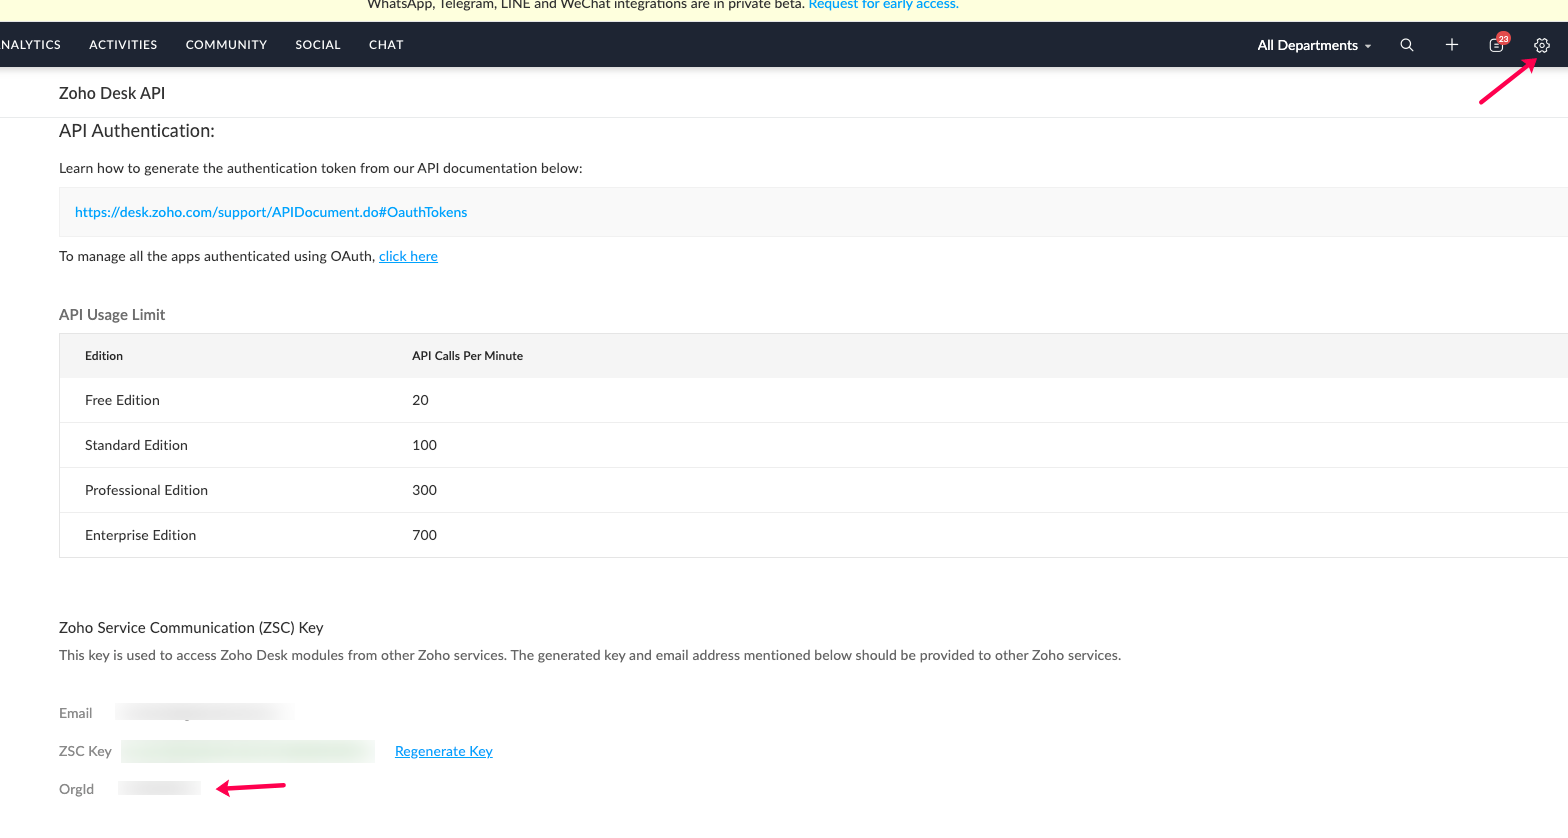Switch to the Community tab

[226, 45]
